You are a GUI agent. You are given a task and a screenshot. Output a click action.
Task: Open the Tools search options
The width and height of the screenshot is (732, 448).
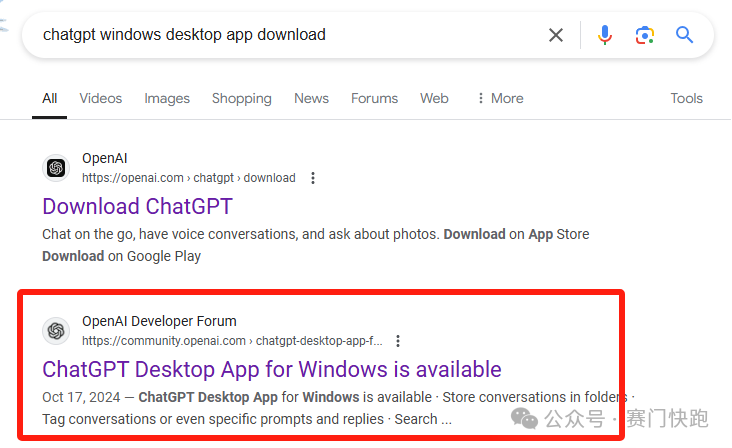click(686, 98)
